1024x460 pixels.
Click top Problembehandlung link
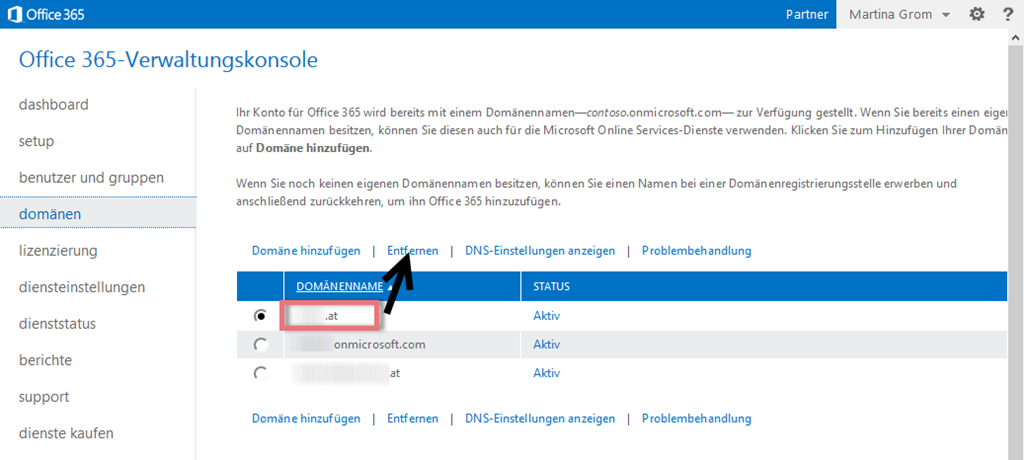click(x=697, y=251)
